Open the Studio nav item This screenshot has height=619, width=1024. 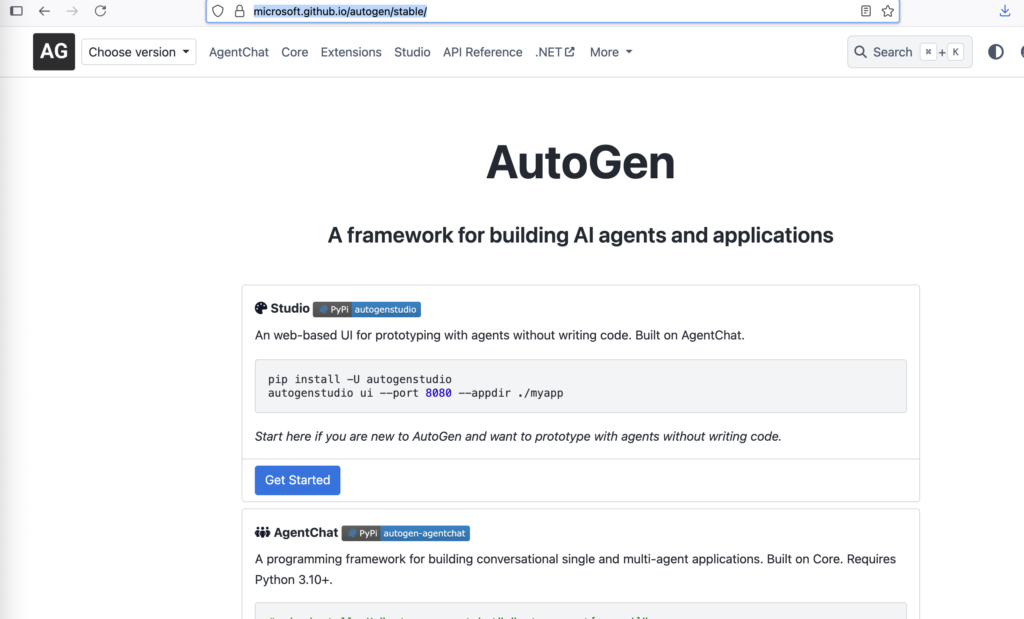click(412, 52)
